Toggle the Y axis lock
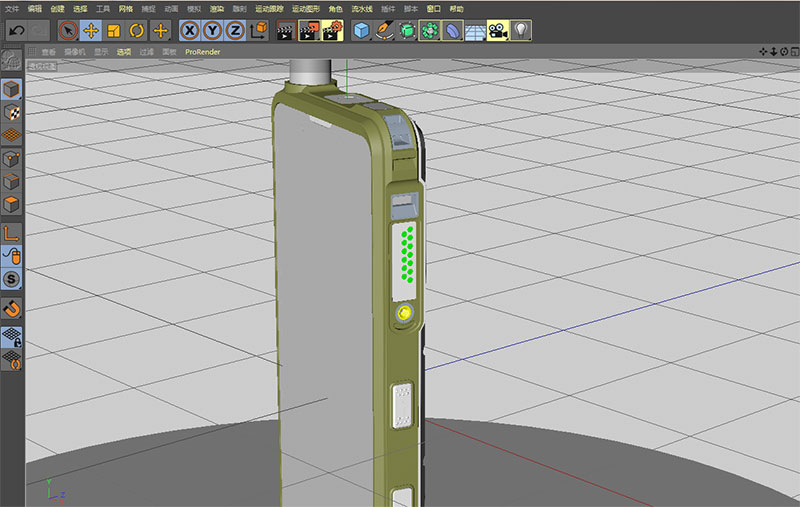Image resolution: width=800 pixels, height=507 pixels. click(212, 31)
